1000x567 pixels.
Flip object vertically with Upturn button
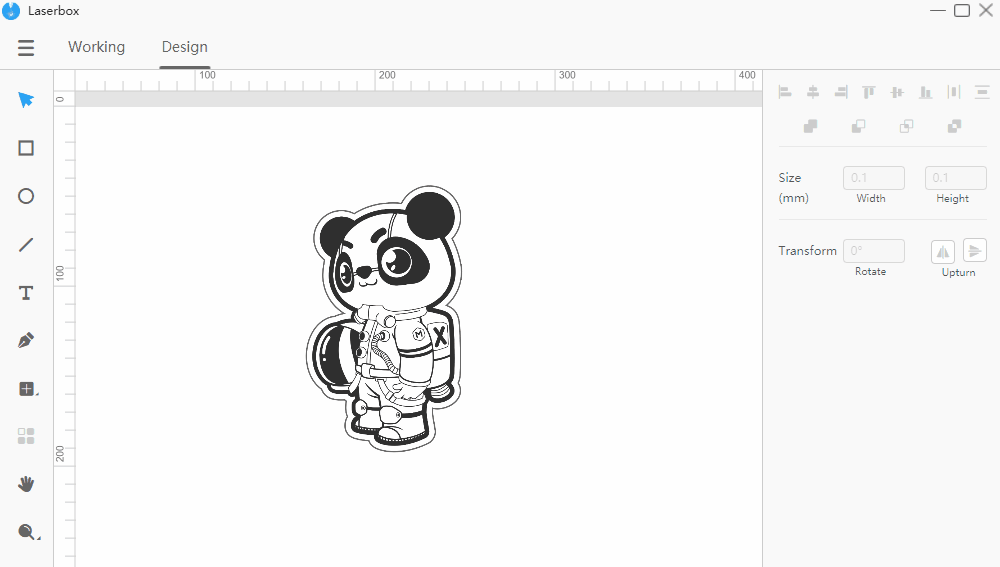click(974, 251)
